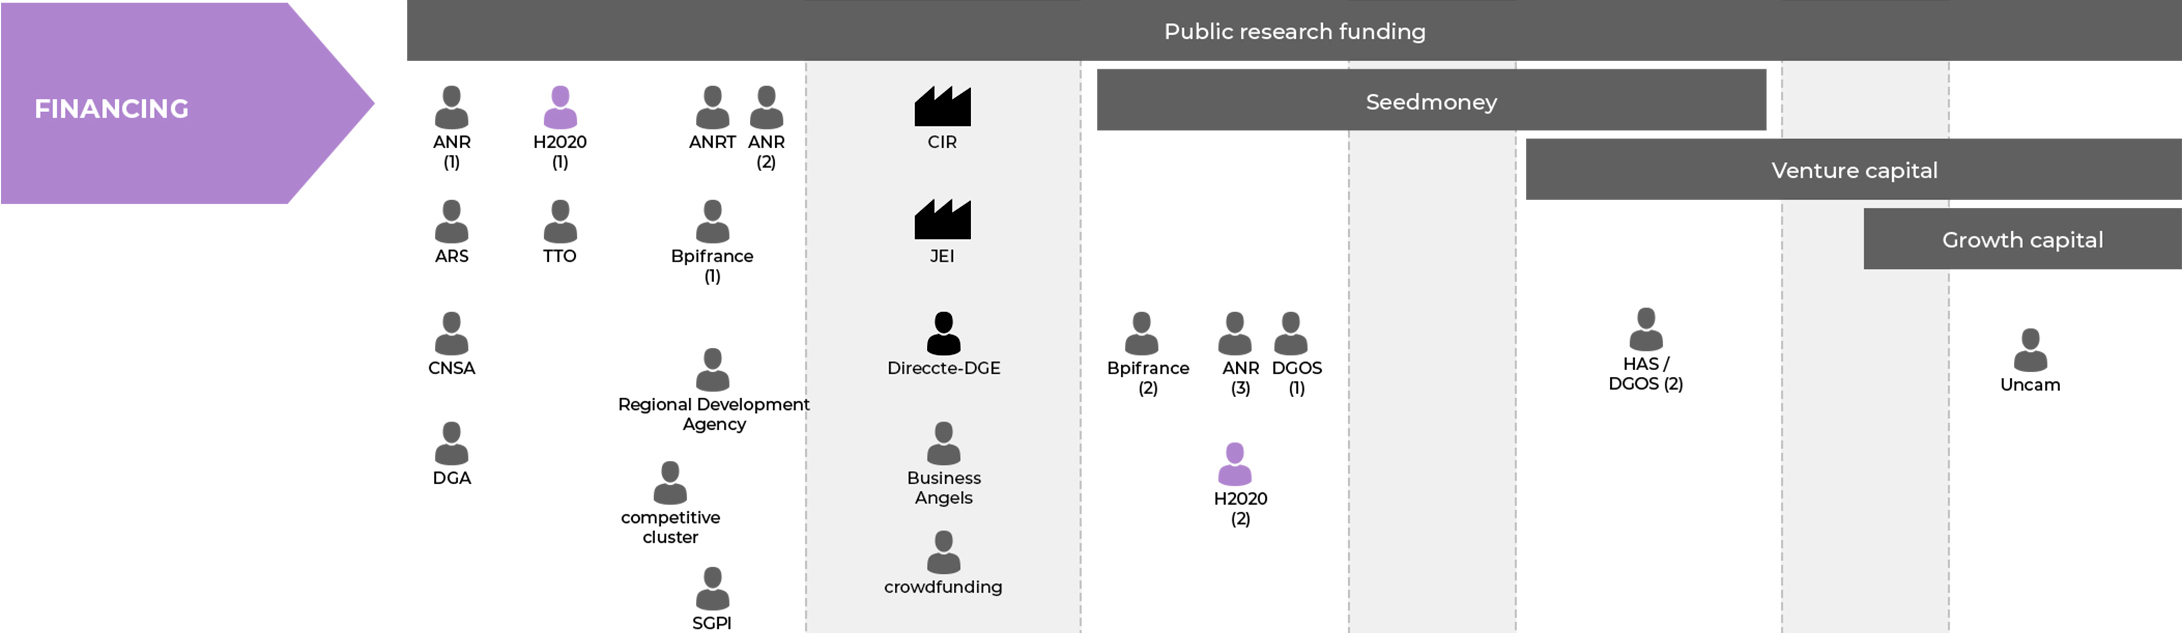Viewport: 2182px width, 633px height.
Task: Select the DGA person icon
Action: pyautogui.click(x=451, y=443)
